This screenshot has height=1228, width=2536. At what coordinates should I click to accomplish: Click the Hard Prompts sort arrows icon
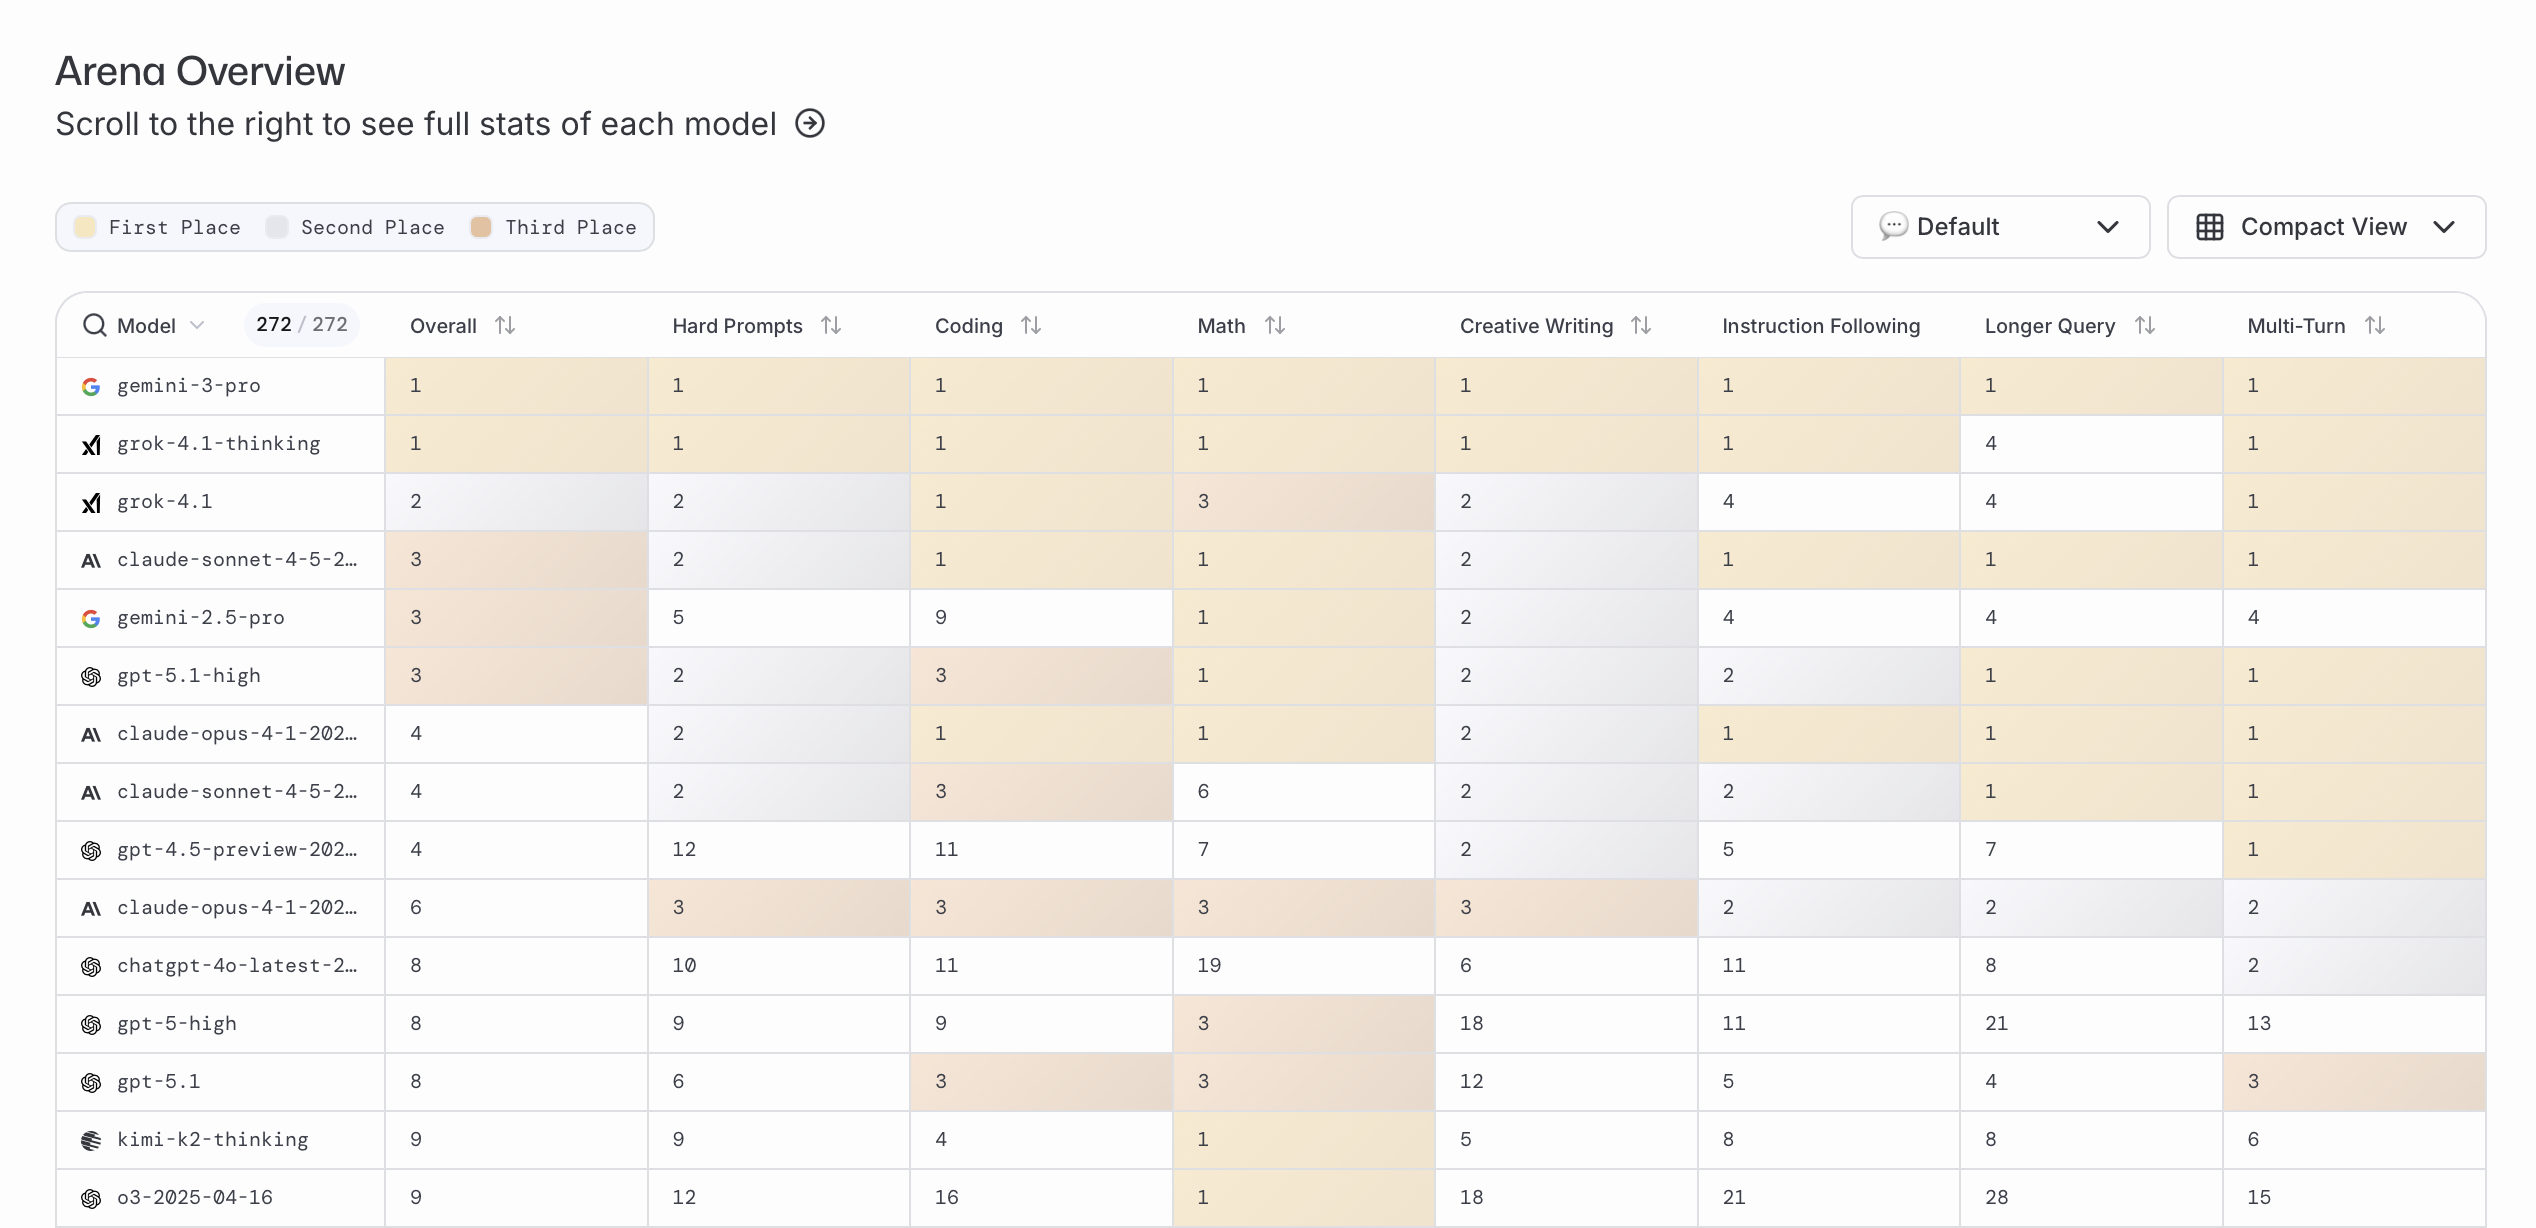[831, 325]
